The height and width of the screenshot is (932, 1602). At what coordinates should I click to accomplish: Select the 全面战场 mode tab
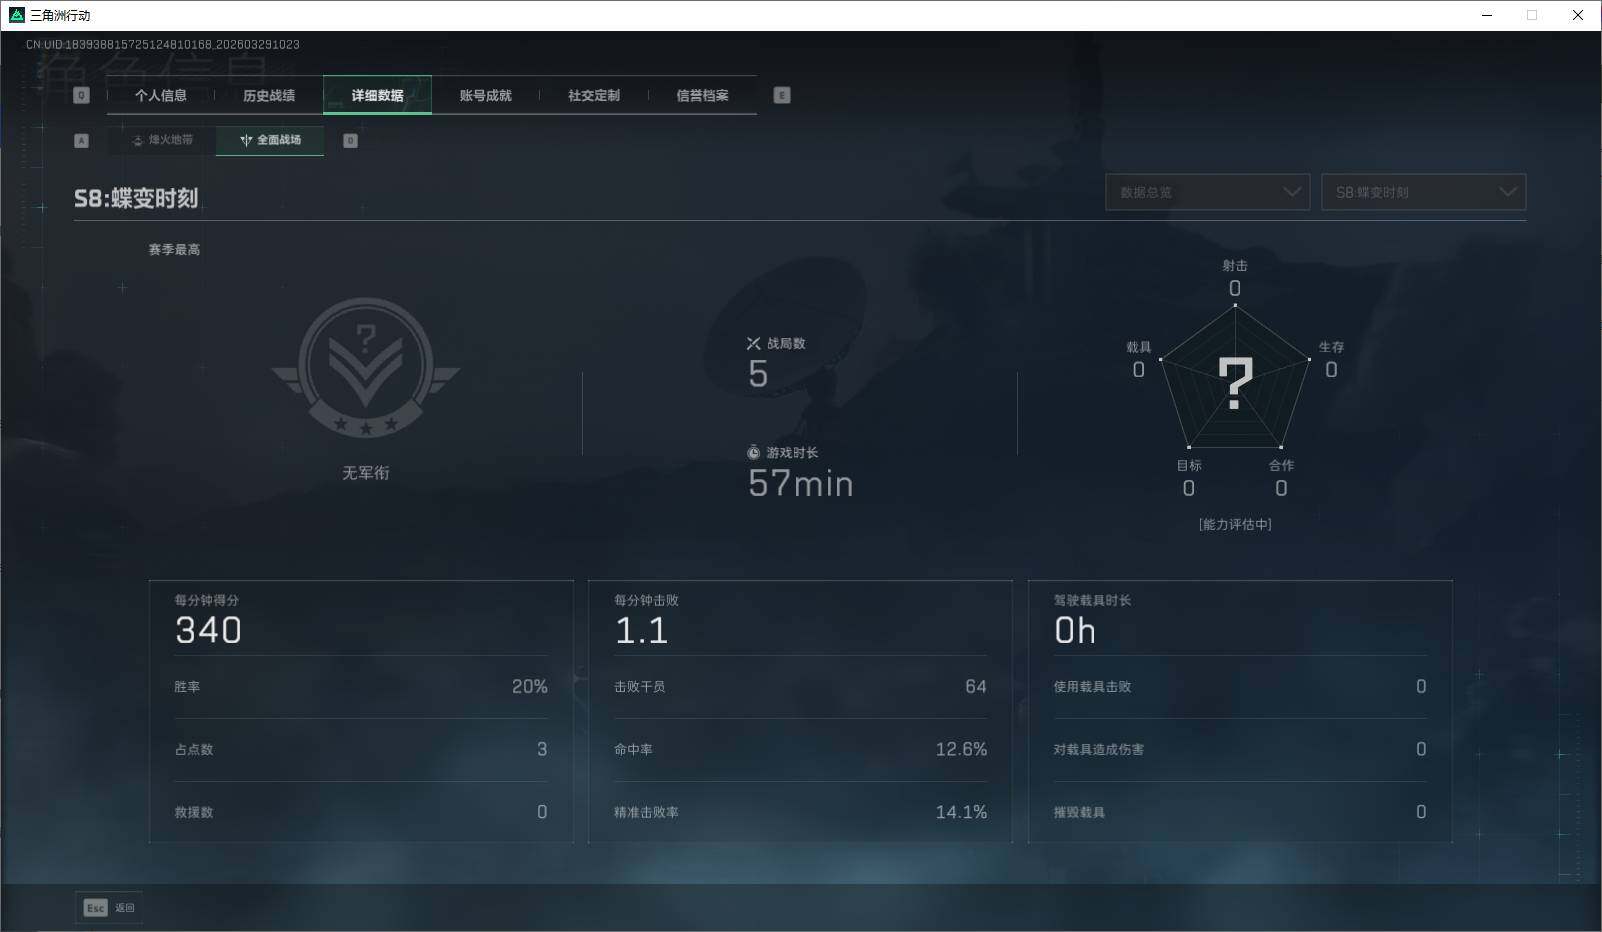pos(270,140)
